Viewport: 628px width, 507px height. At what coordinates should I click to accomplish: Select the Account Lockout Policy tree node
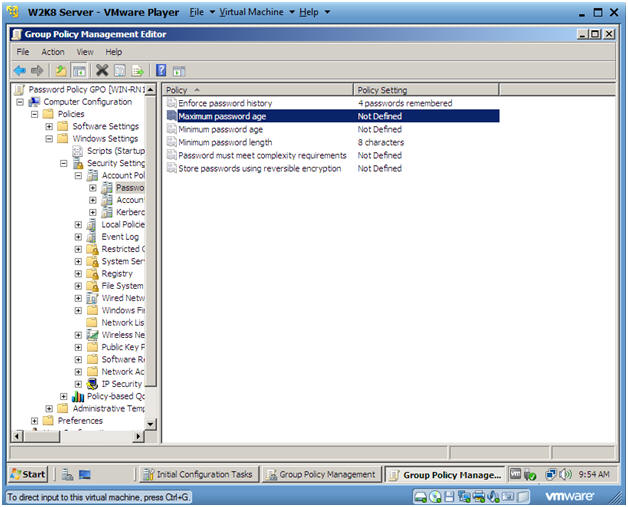tap(130, 200)
